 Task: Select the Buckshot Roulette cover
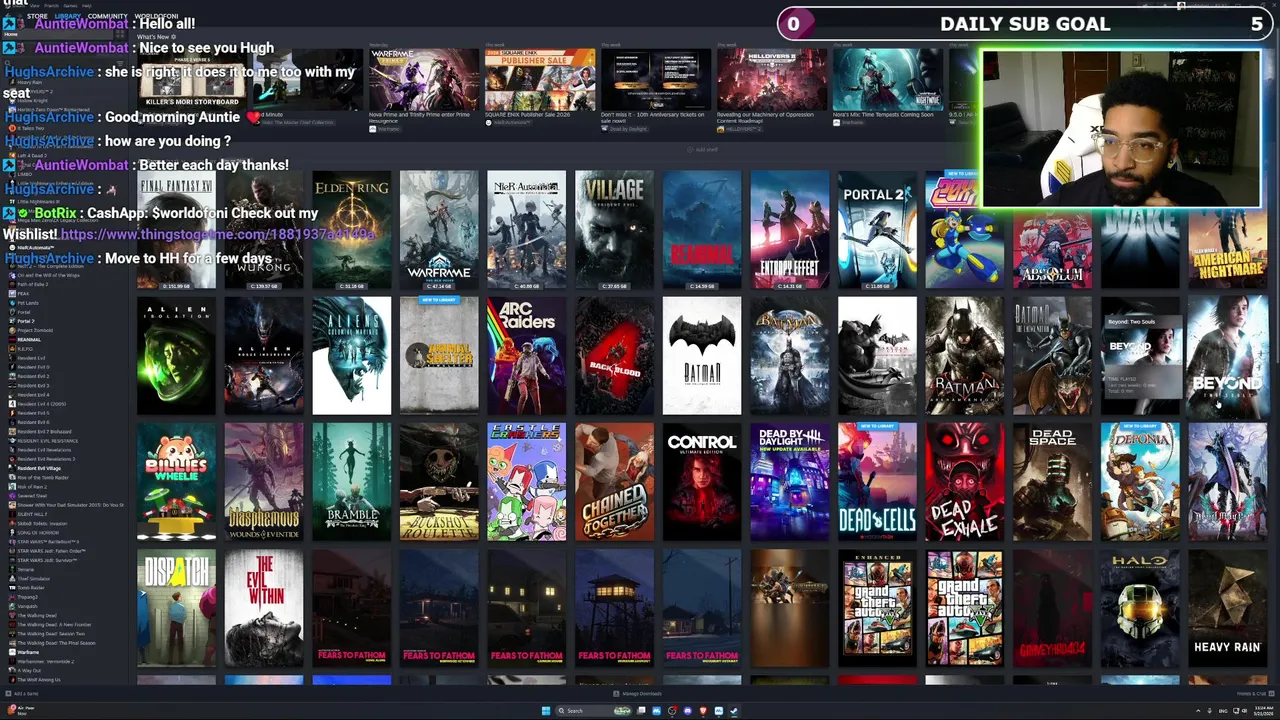click(x=439, y=481)
